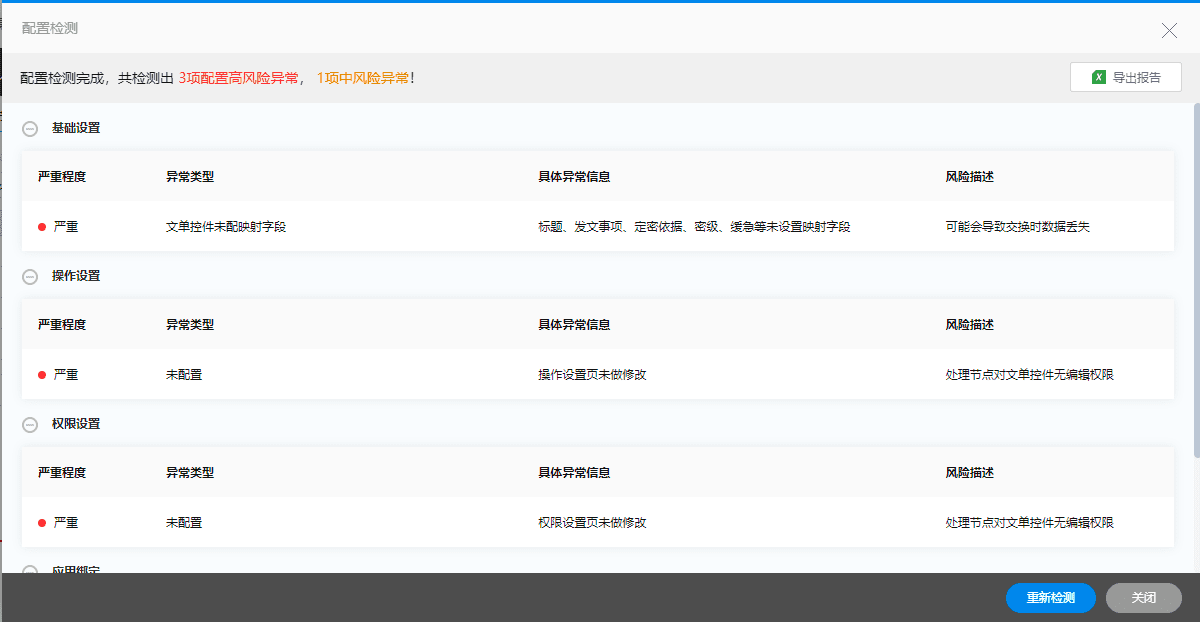The height and width of the screenshot is (622, 1200).
Task: Select the 权限设置页未做修改 cell
Action: point(592,523)
